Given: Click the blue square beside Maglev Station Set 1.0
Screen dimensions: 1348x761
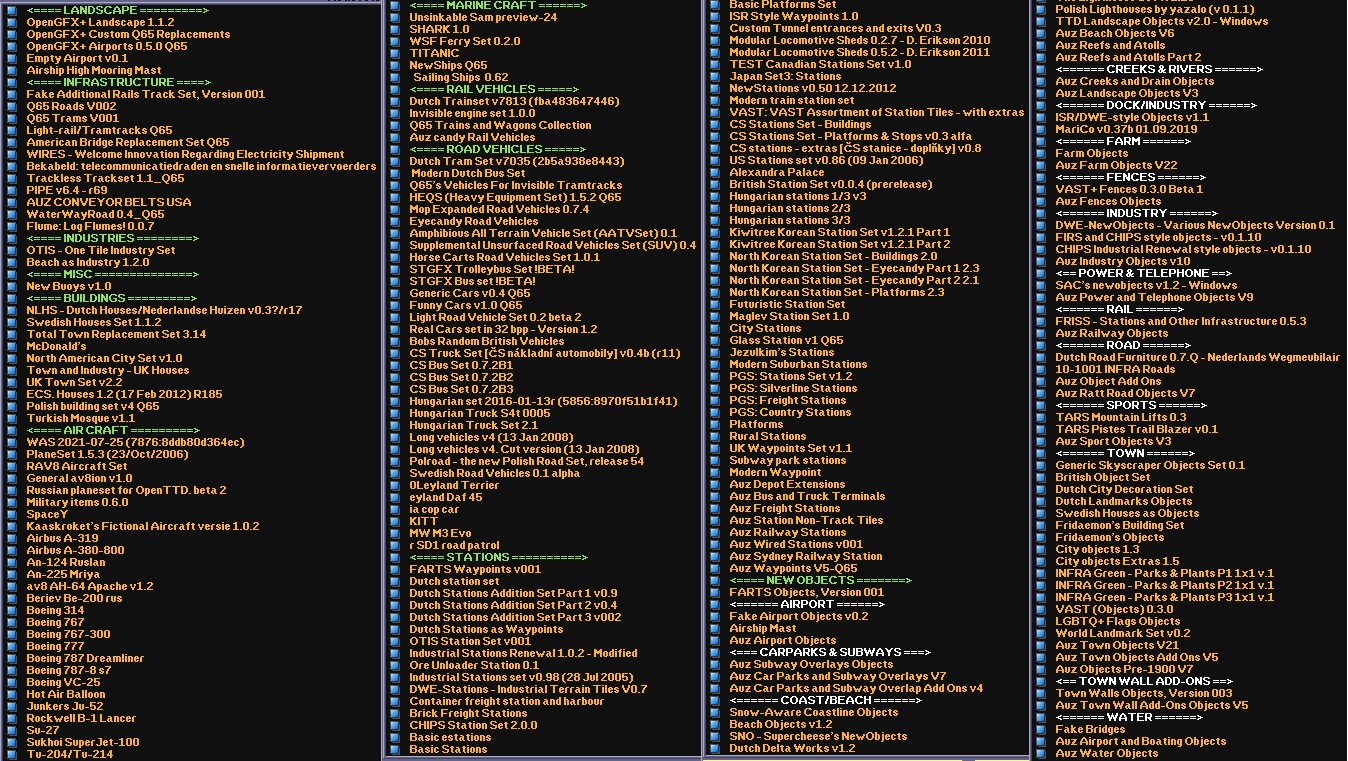Looking at the screenshot, I should click(715, 316).
